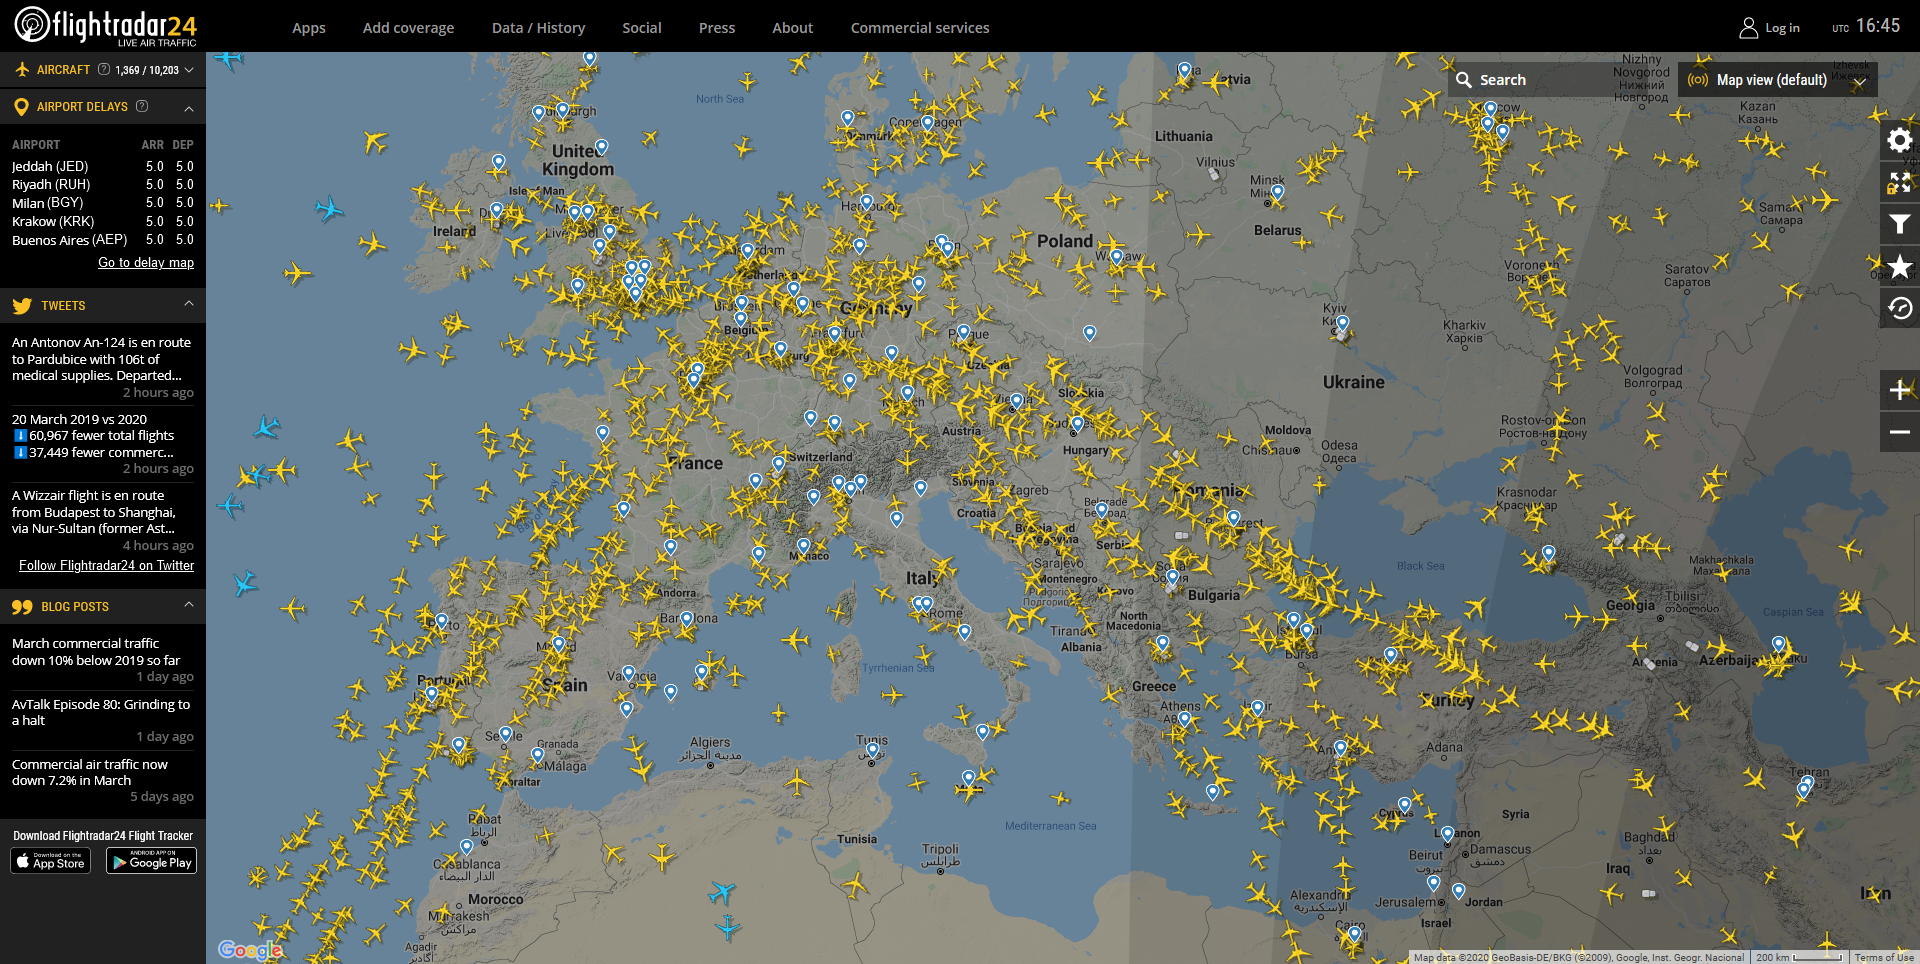This screenshot has height=964, width=1920.
Task: Click the UTC clock display
Action: point(1866,26)
